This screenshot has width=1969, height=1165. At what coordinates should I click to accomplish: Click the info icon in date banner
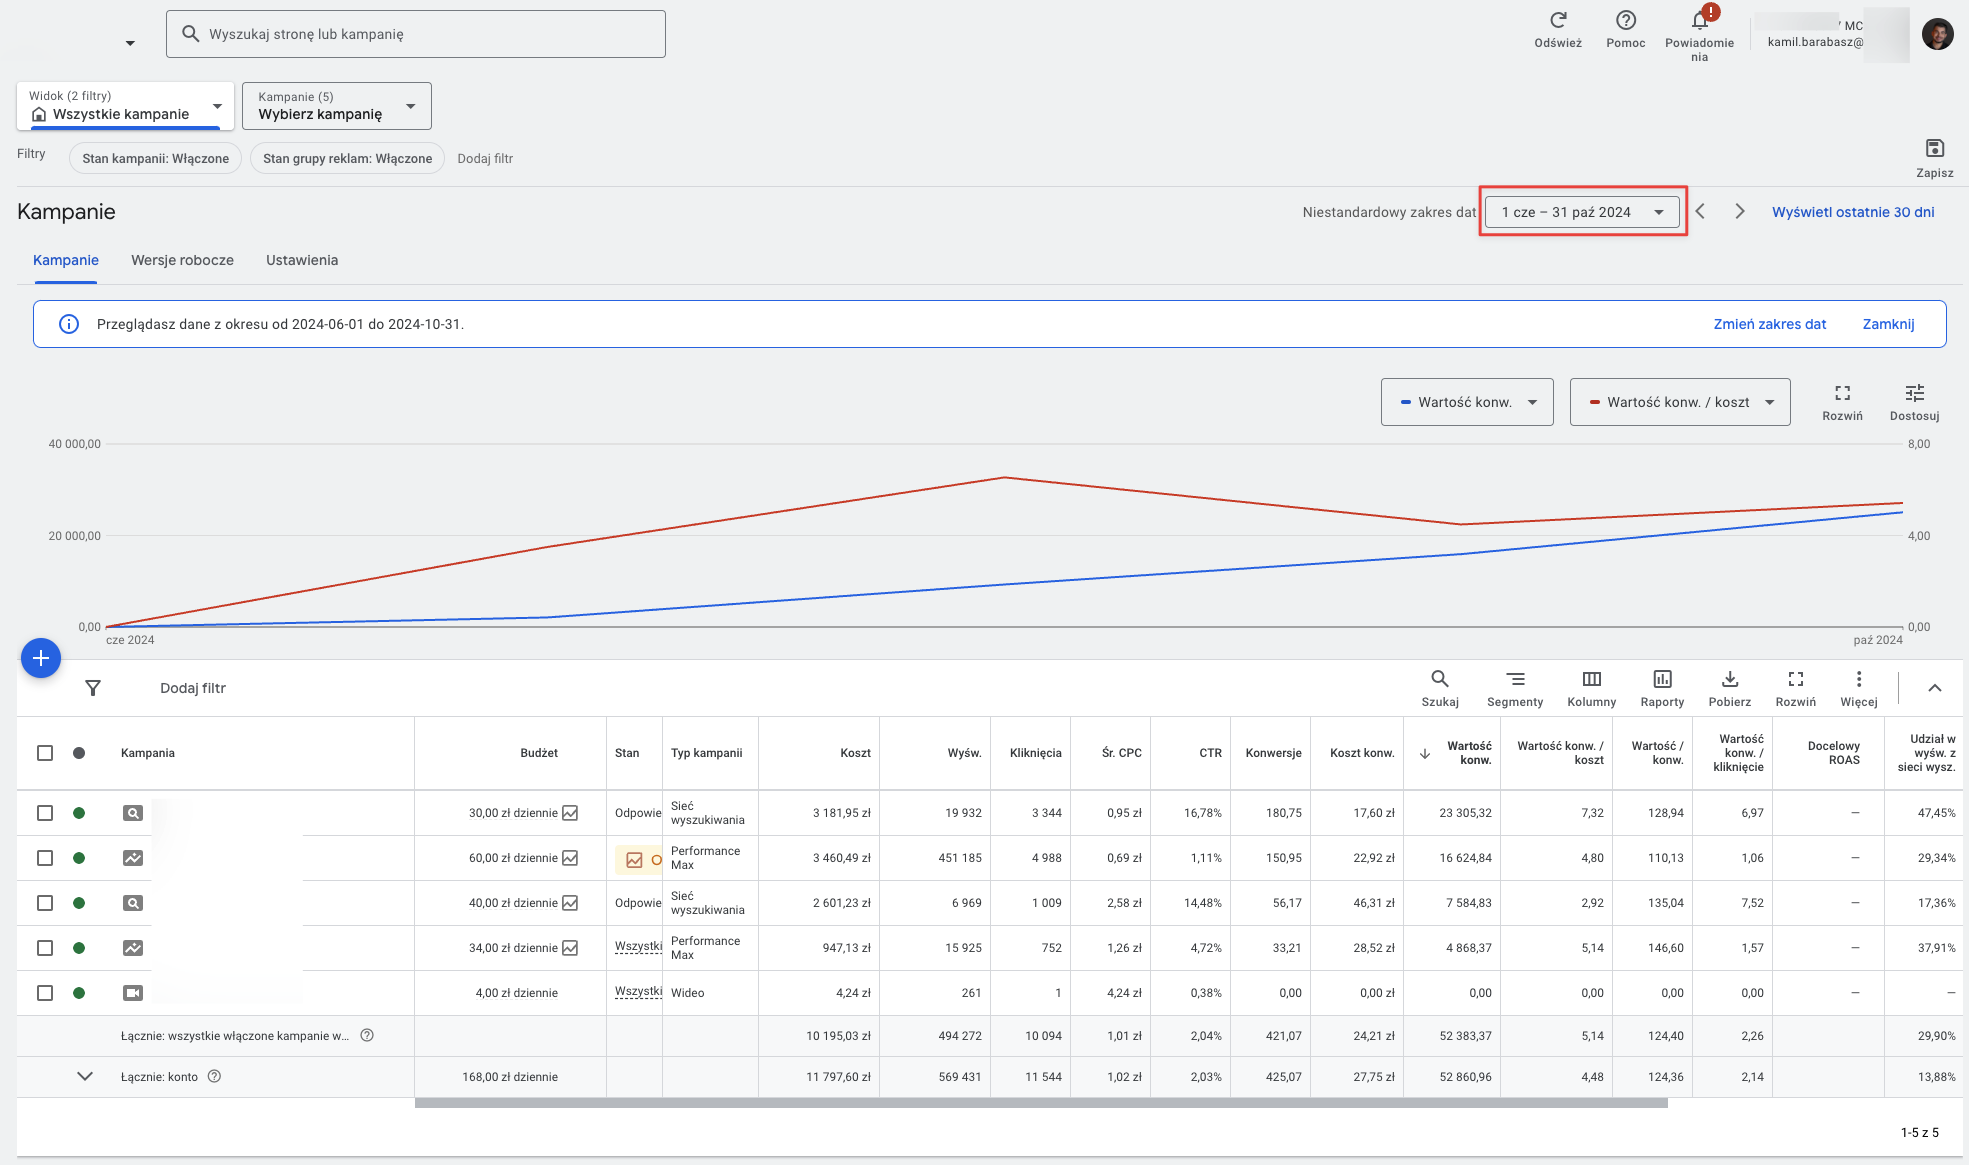pos(69,324)
